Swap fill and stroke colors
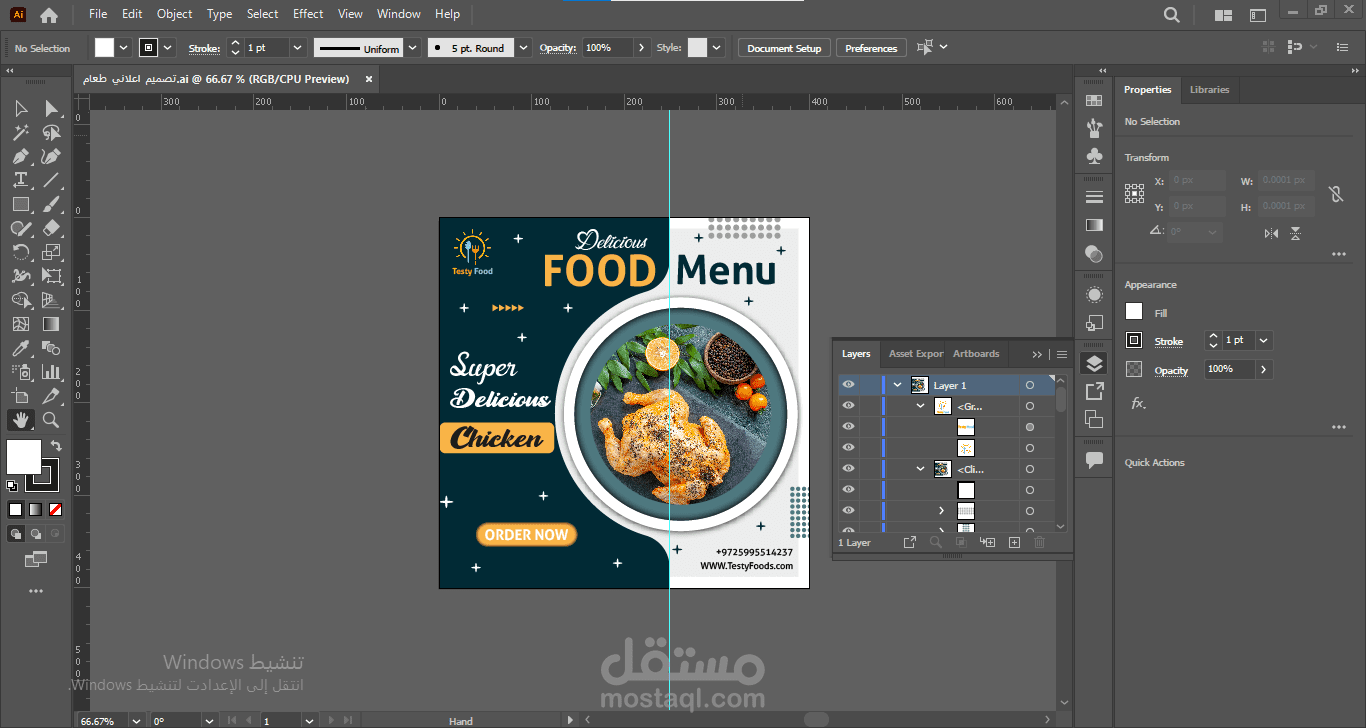Screen dimensions: 1366x728 pos(56,446)
